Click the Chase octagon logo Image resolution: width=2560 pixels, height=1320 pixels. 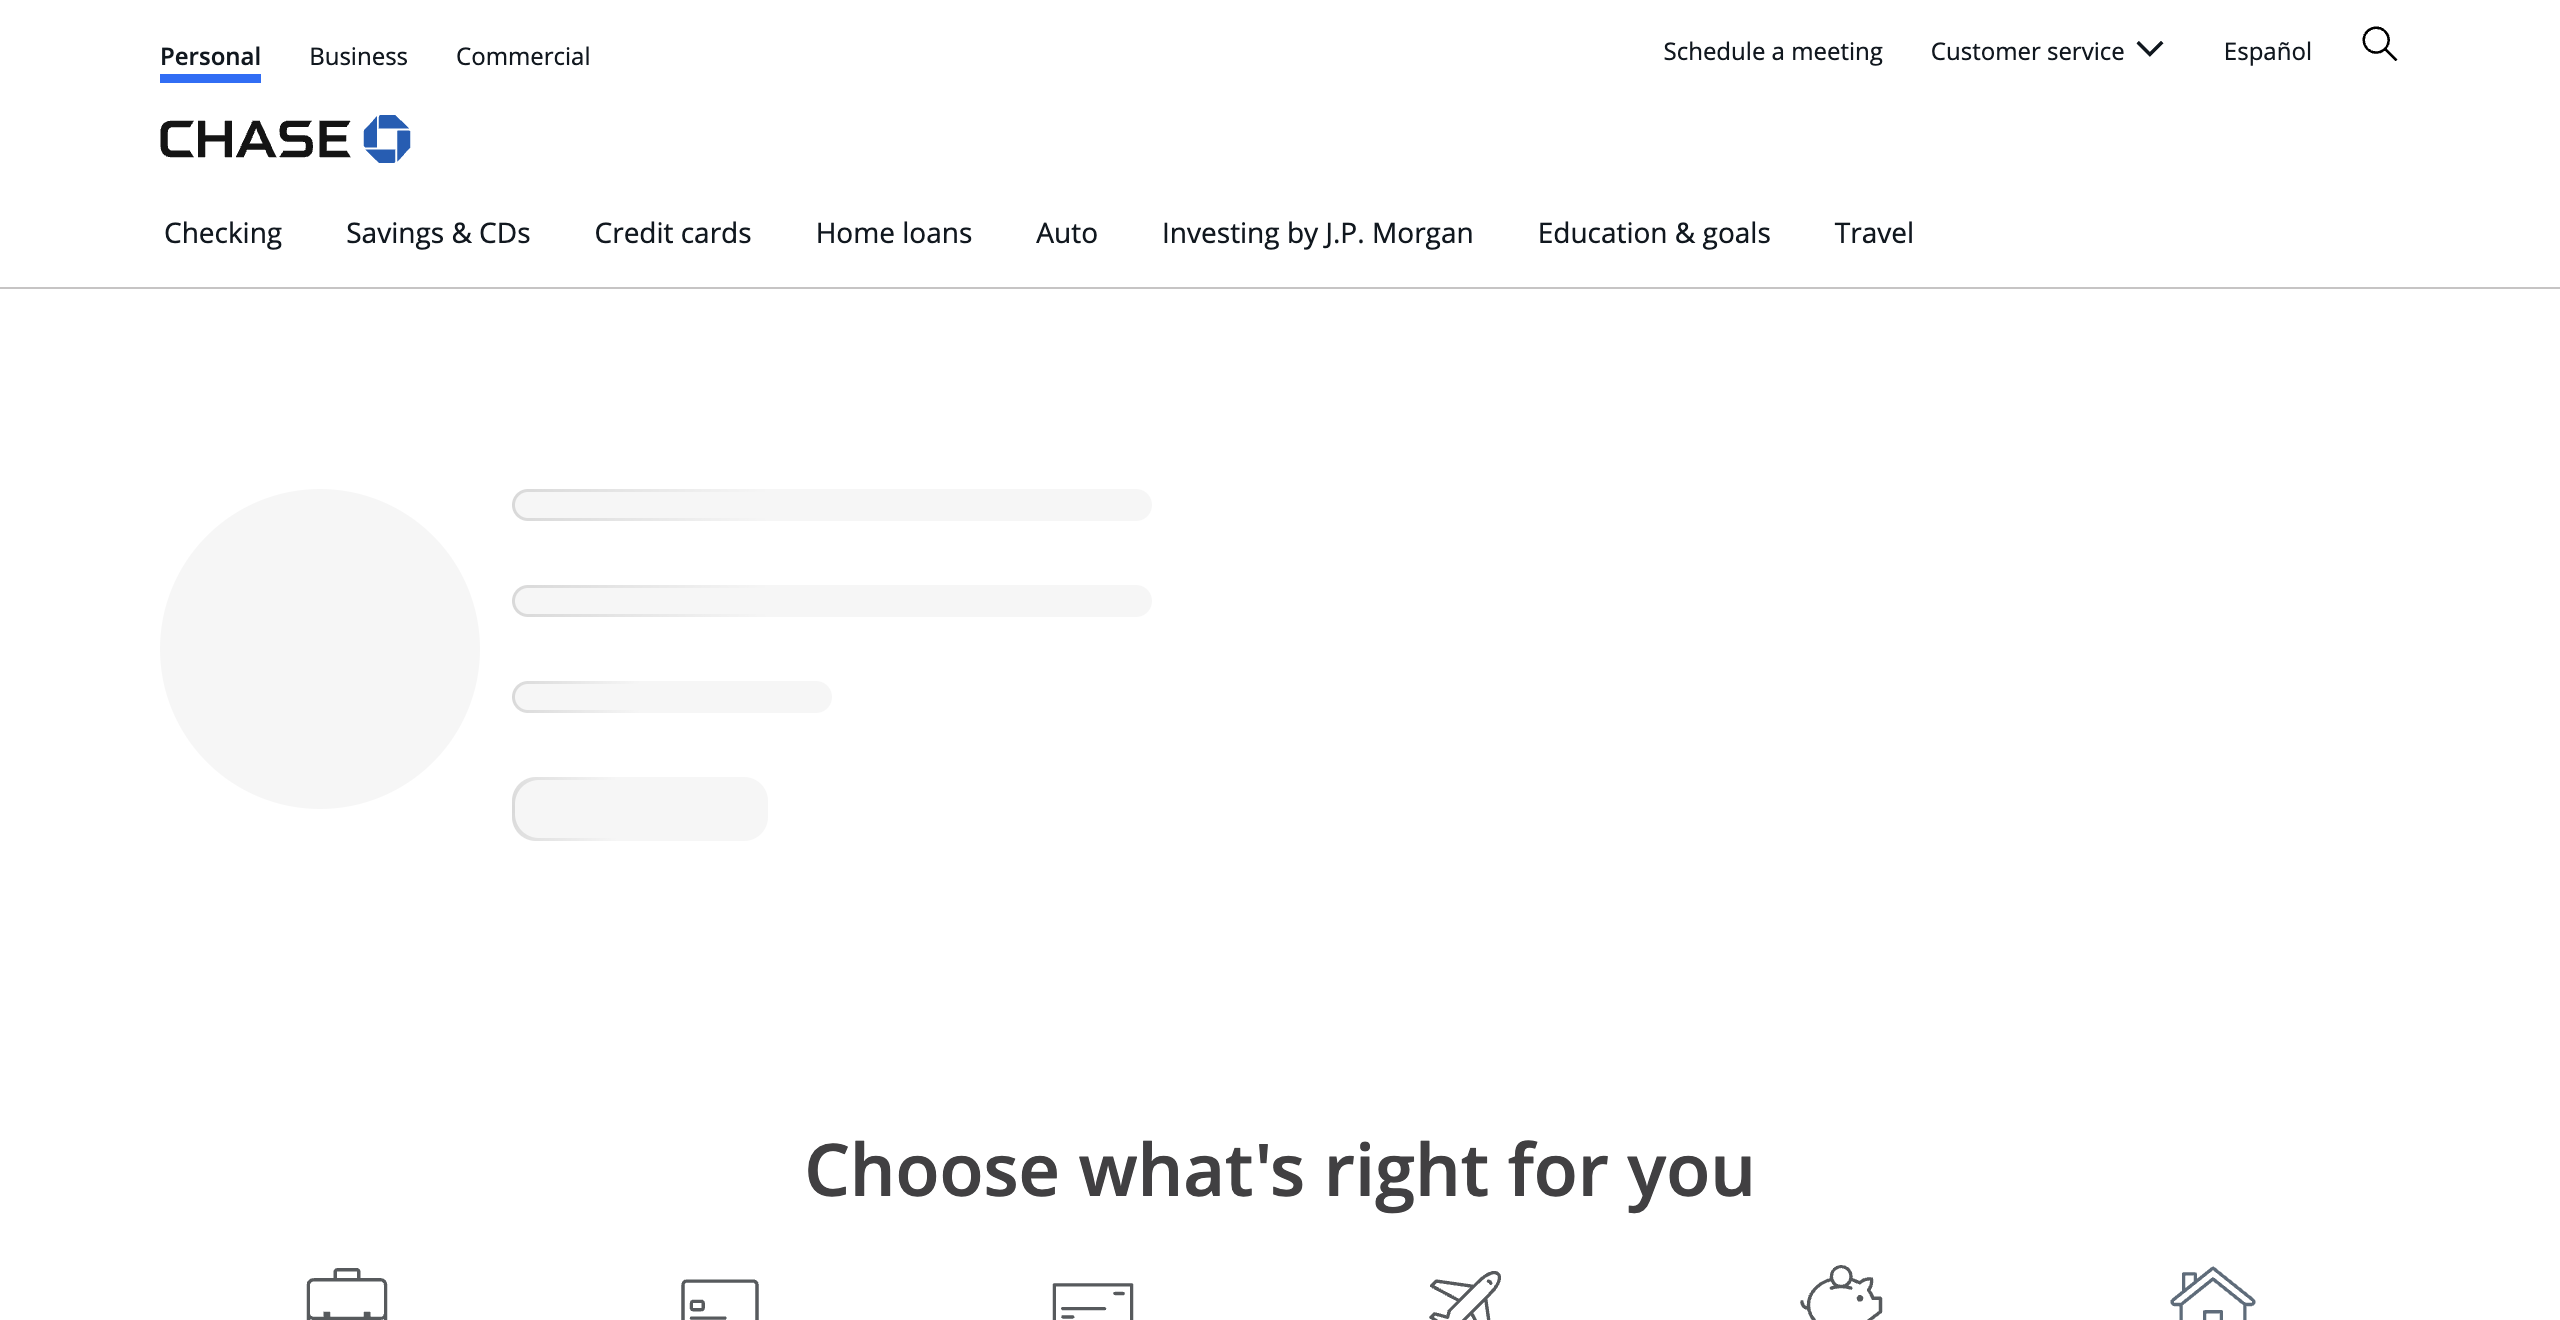tap(387, 139)
